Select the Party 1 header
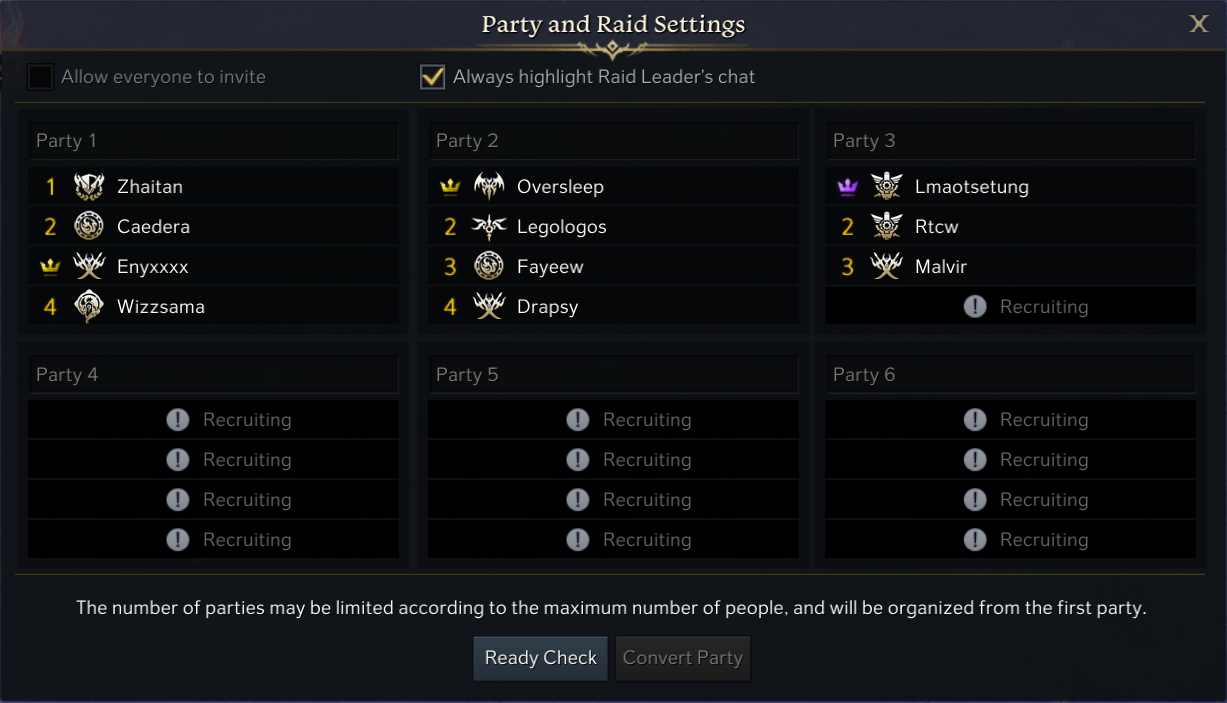 [x=213, y=141]
